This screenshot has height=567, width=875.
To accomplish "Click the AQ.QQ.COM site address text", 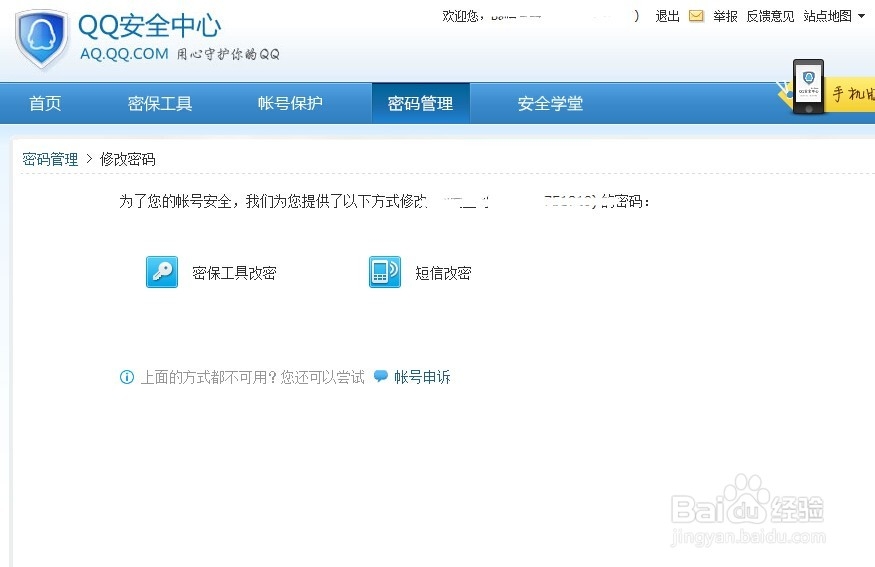I will tap(124, 54).
